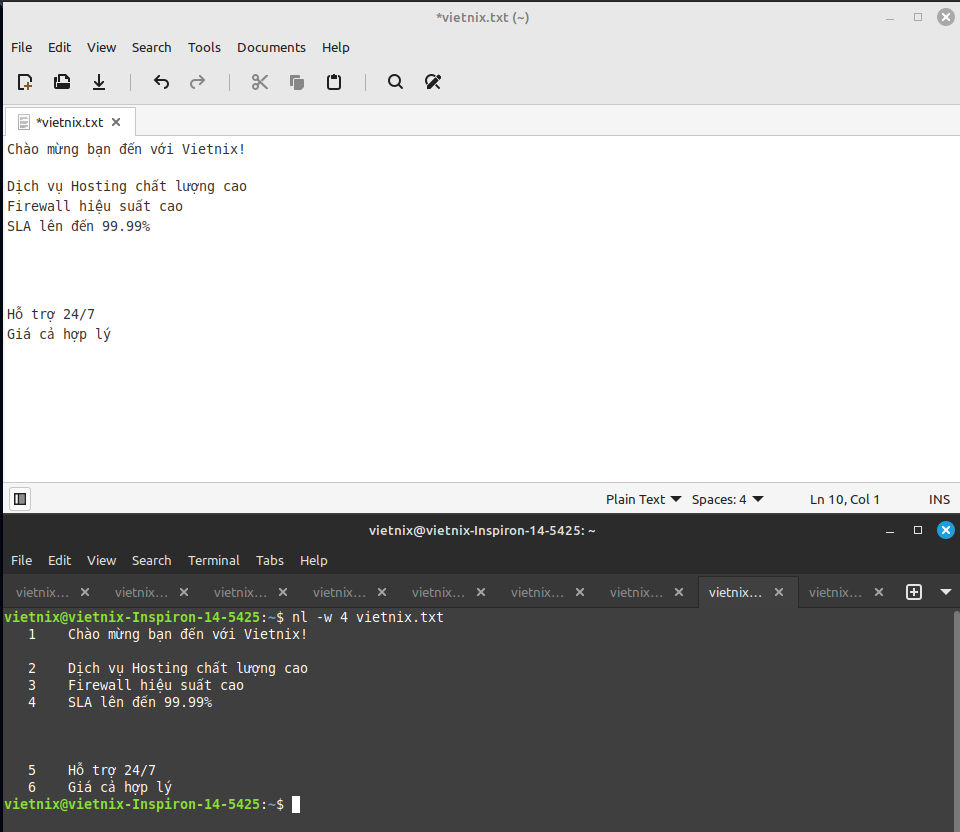Close the last terminal tab

[x=879, y=592]
